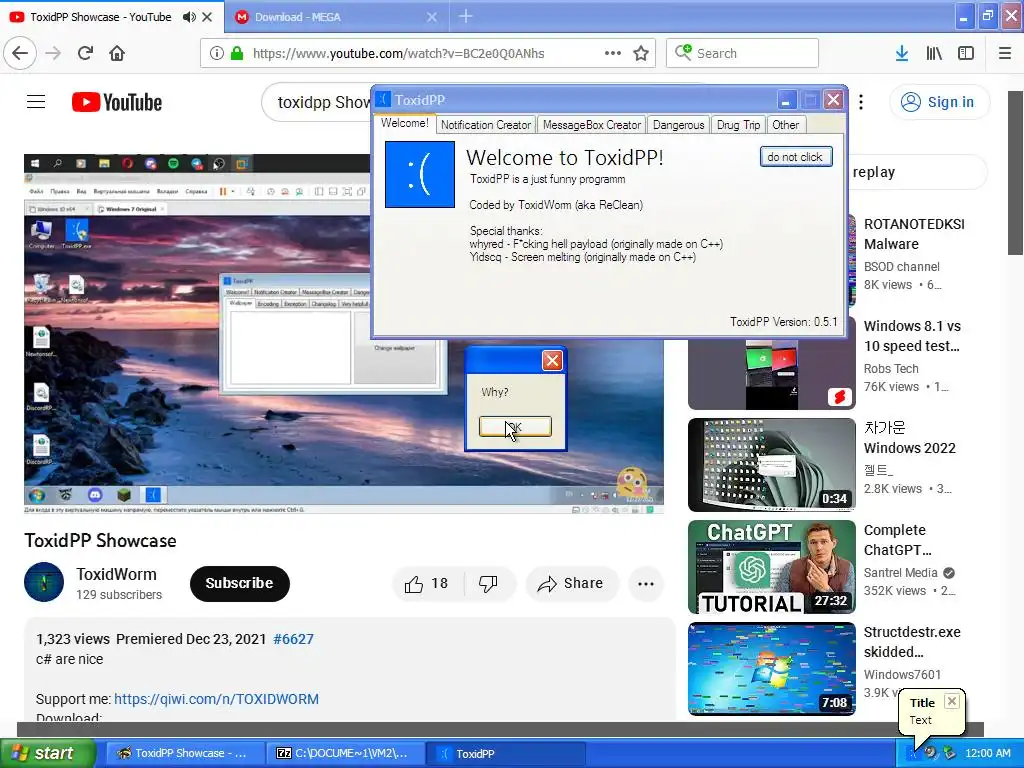Dislike the video with thumbs down
Viewport: 1024px width, 768px height.
pos(488,583)
